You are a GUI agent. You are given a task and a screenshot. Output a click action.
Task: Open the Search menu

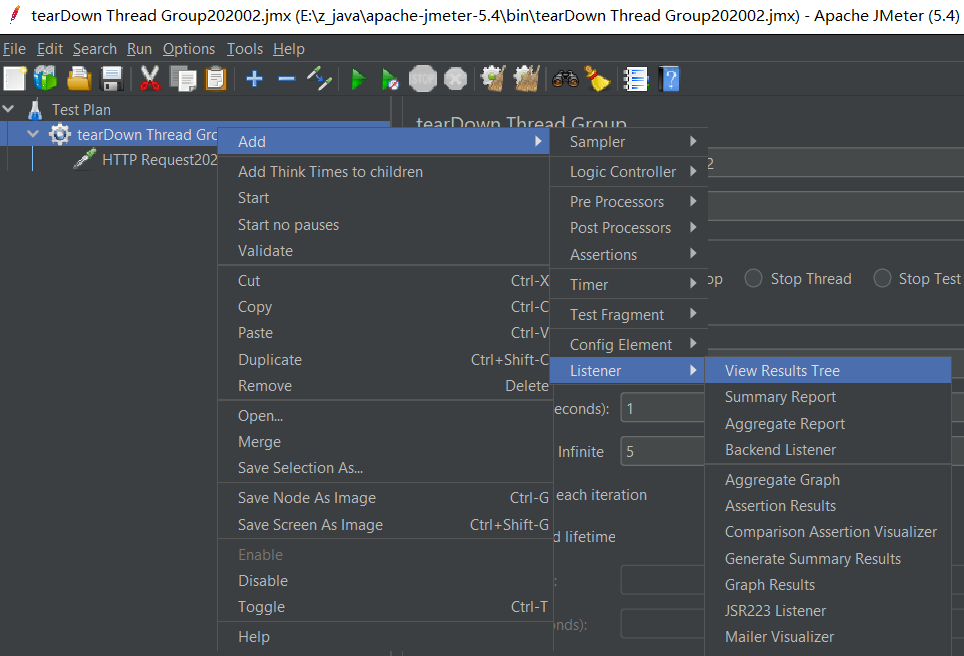pyautogui.click(x=95, y=49)
